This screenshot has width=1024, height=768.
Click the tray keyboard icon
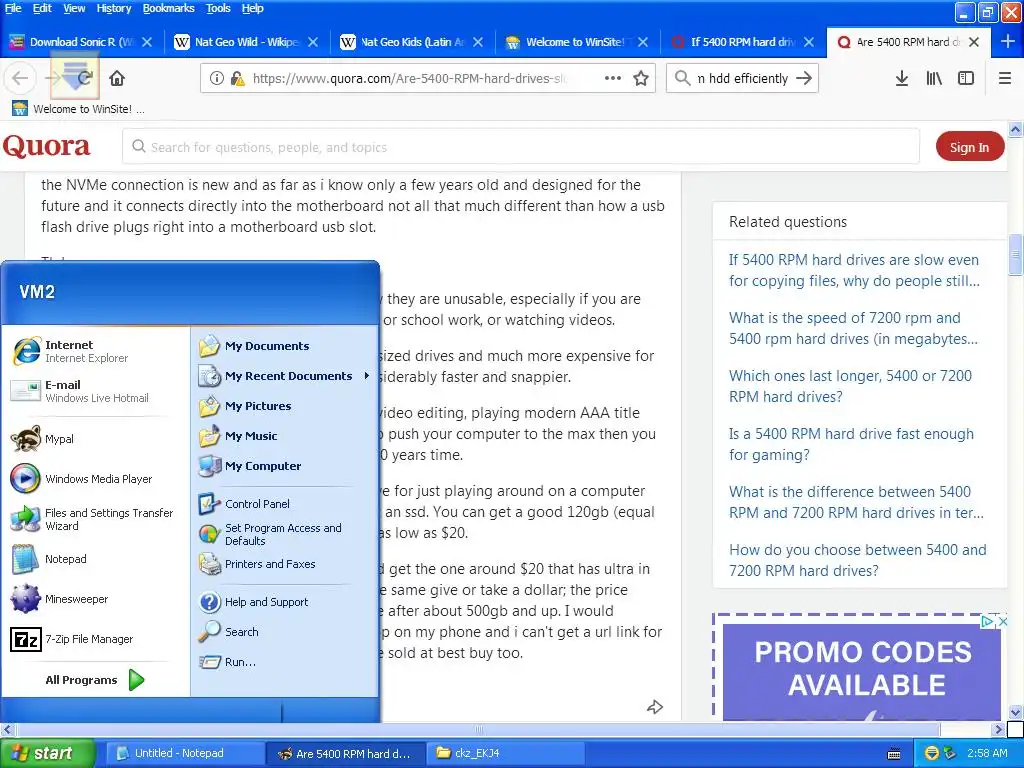pos(894,754)
